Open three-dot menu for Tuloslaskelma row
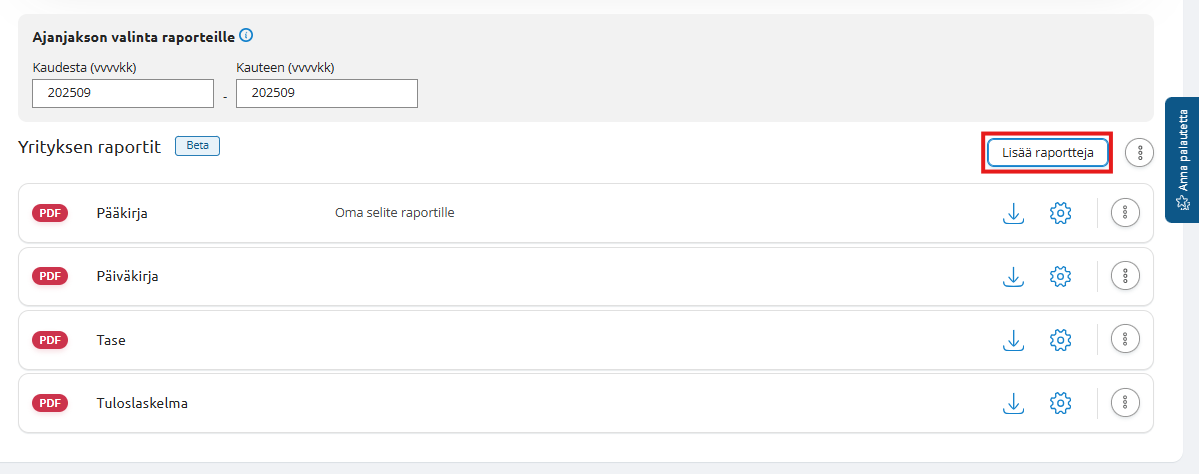This screenshot has width=1199, height=474. coord(1125,403)
